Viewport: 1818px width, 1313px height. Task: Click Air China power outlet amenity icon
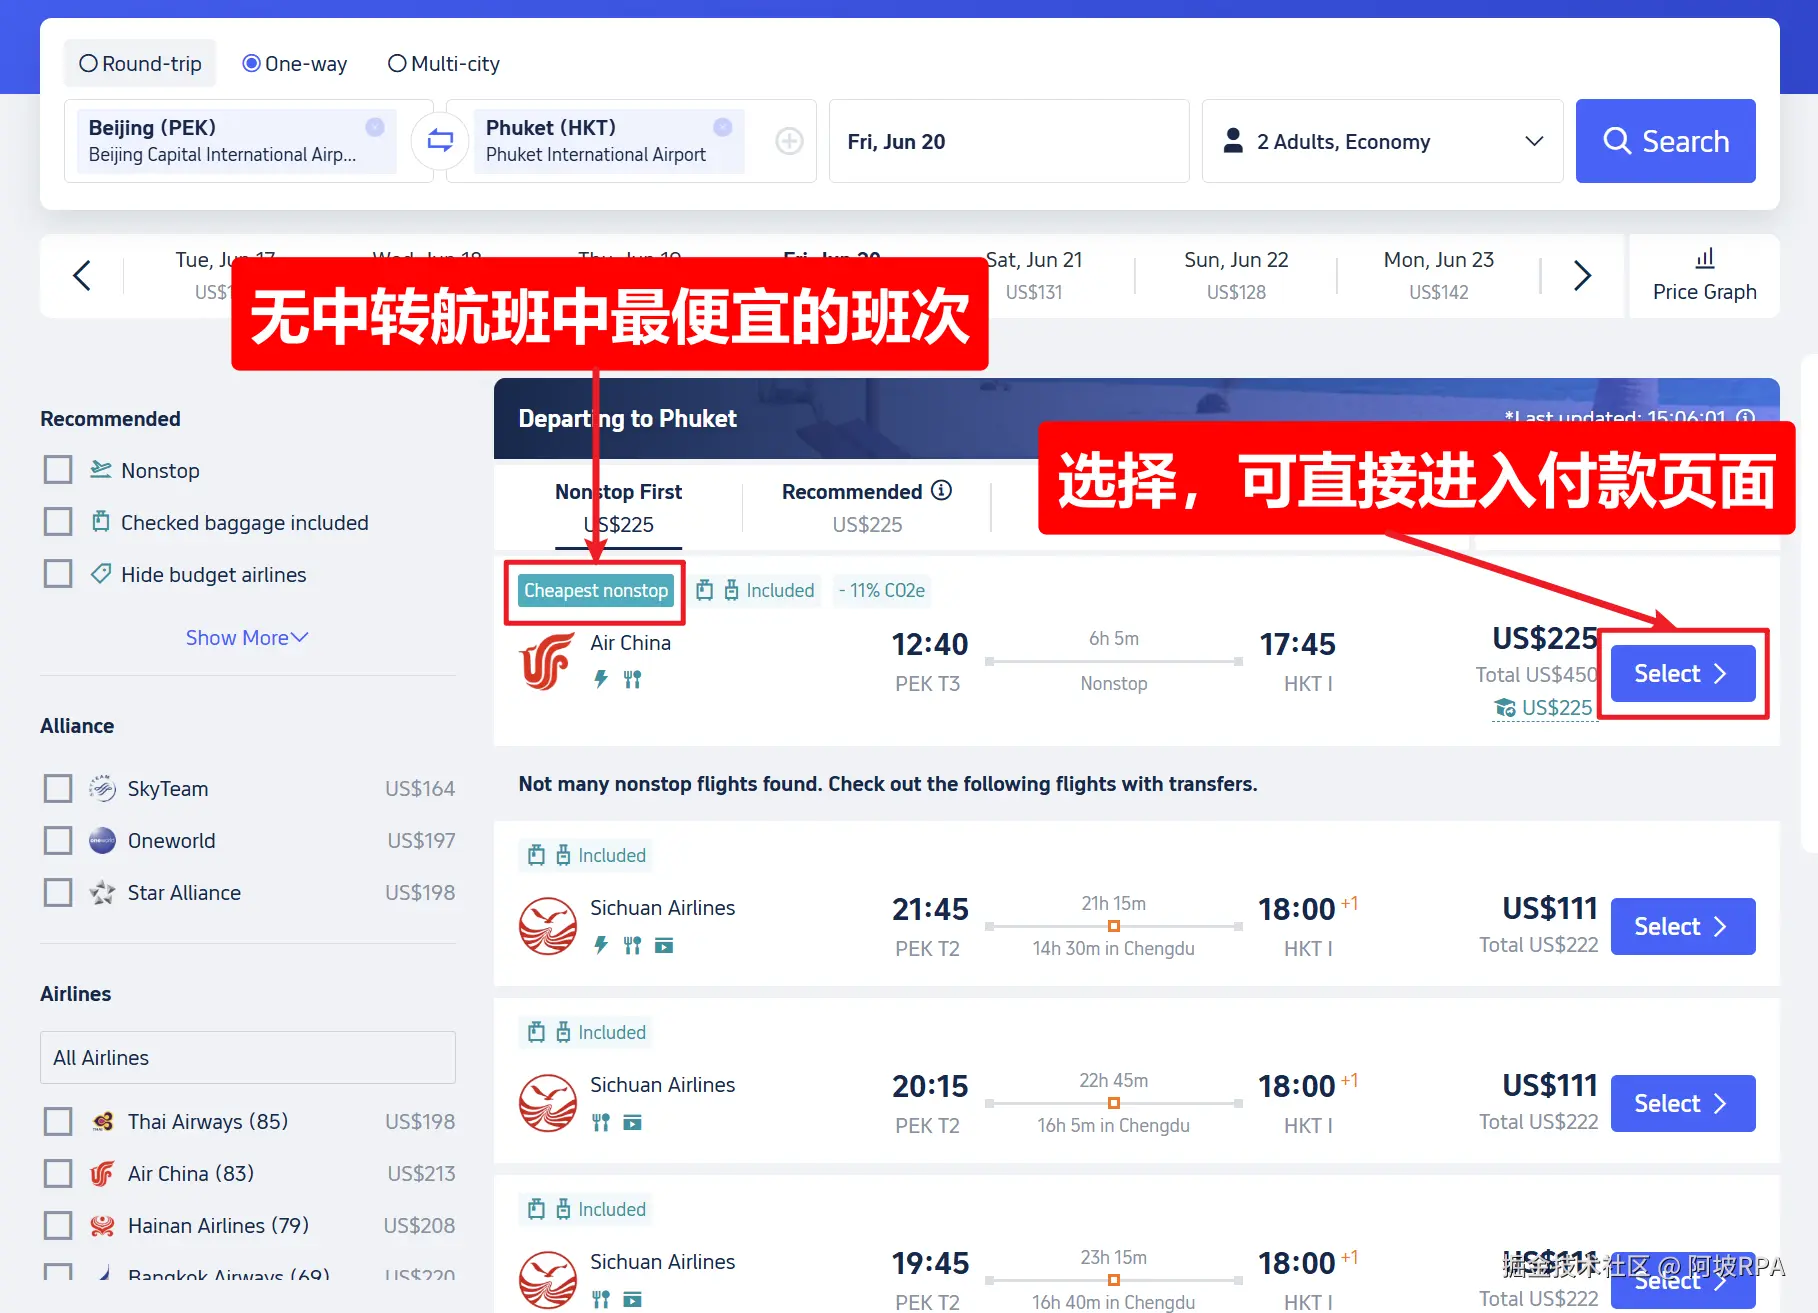(600, 679)
